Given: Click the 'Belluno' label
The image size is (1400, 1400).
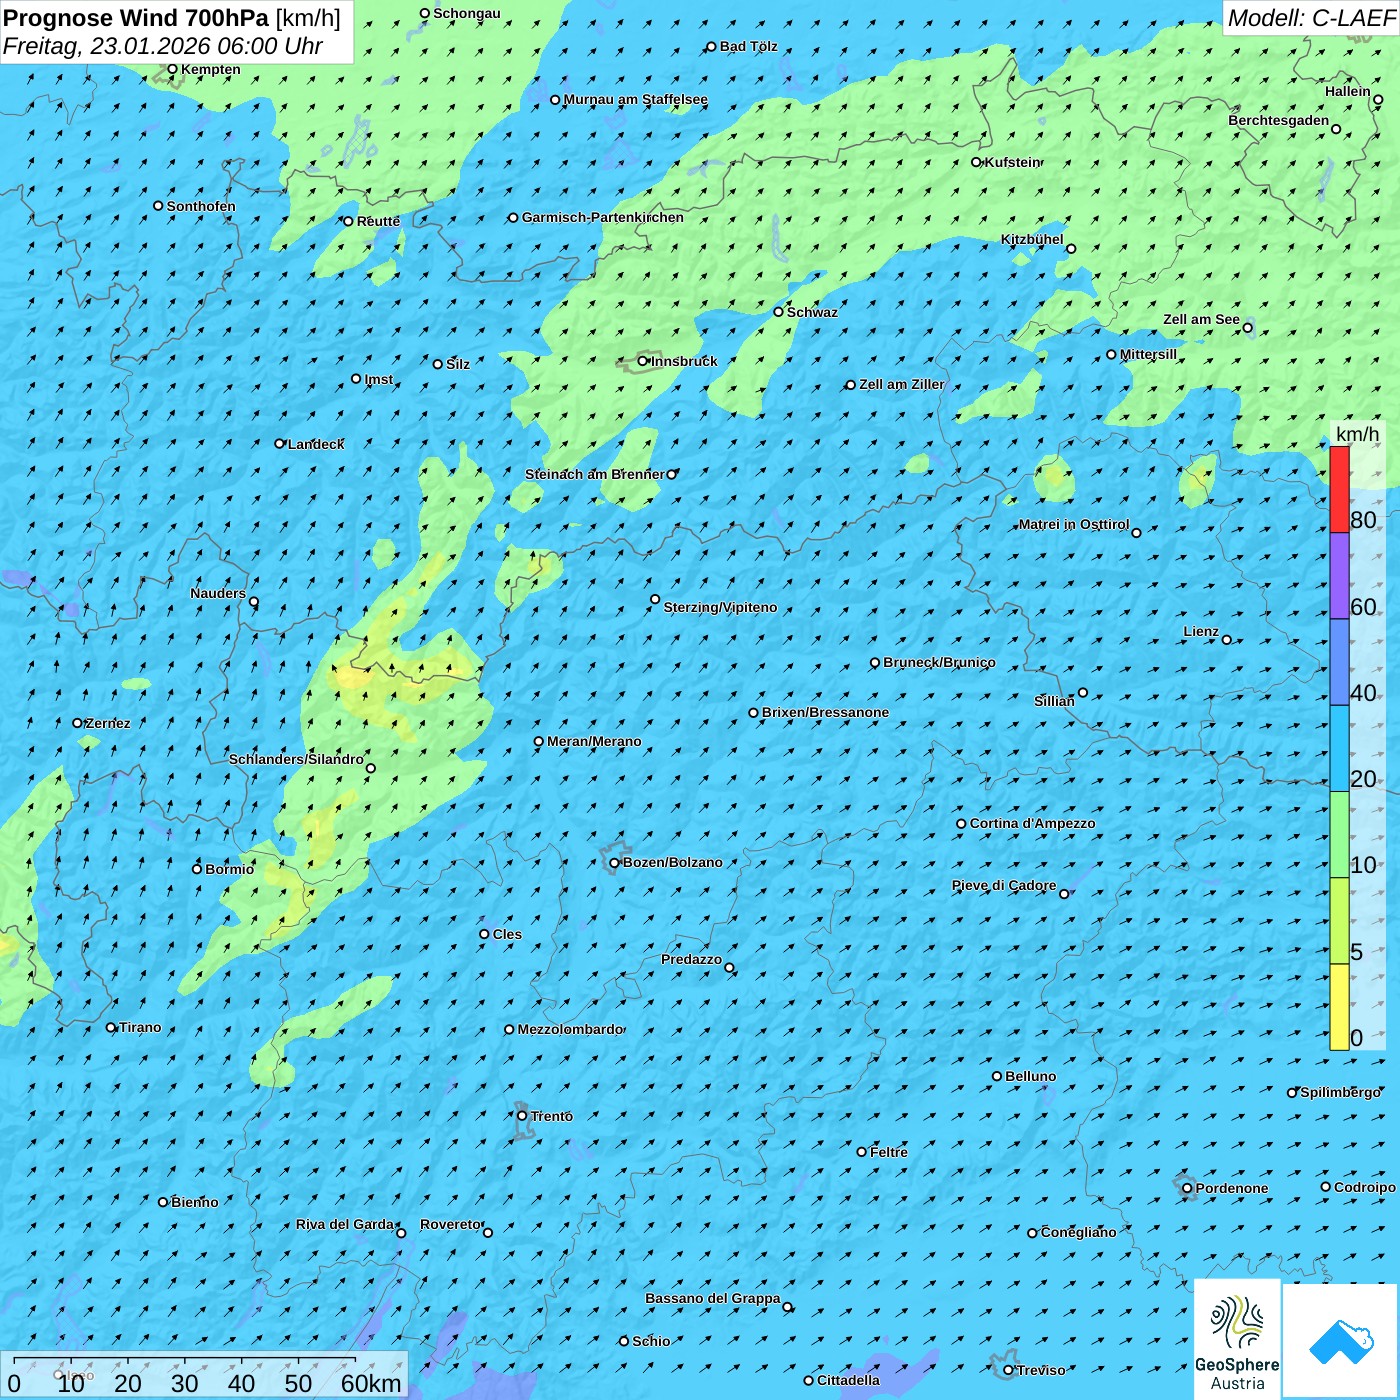Looking at the screenshot, I should pos(1030,1076).
